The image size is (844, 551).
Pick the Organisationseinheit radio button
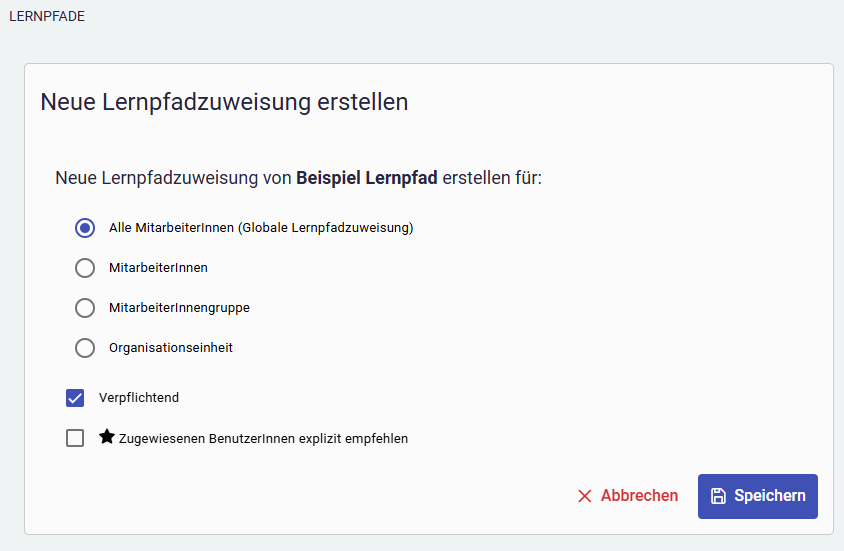coord(85,348)
